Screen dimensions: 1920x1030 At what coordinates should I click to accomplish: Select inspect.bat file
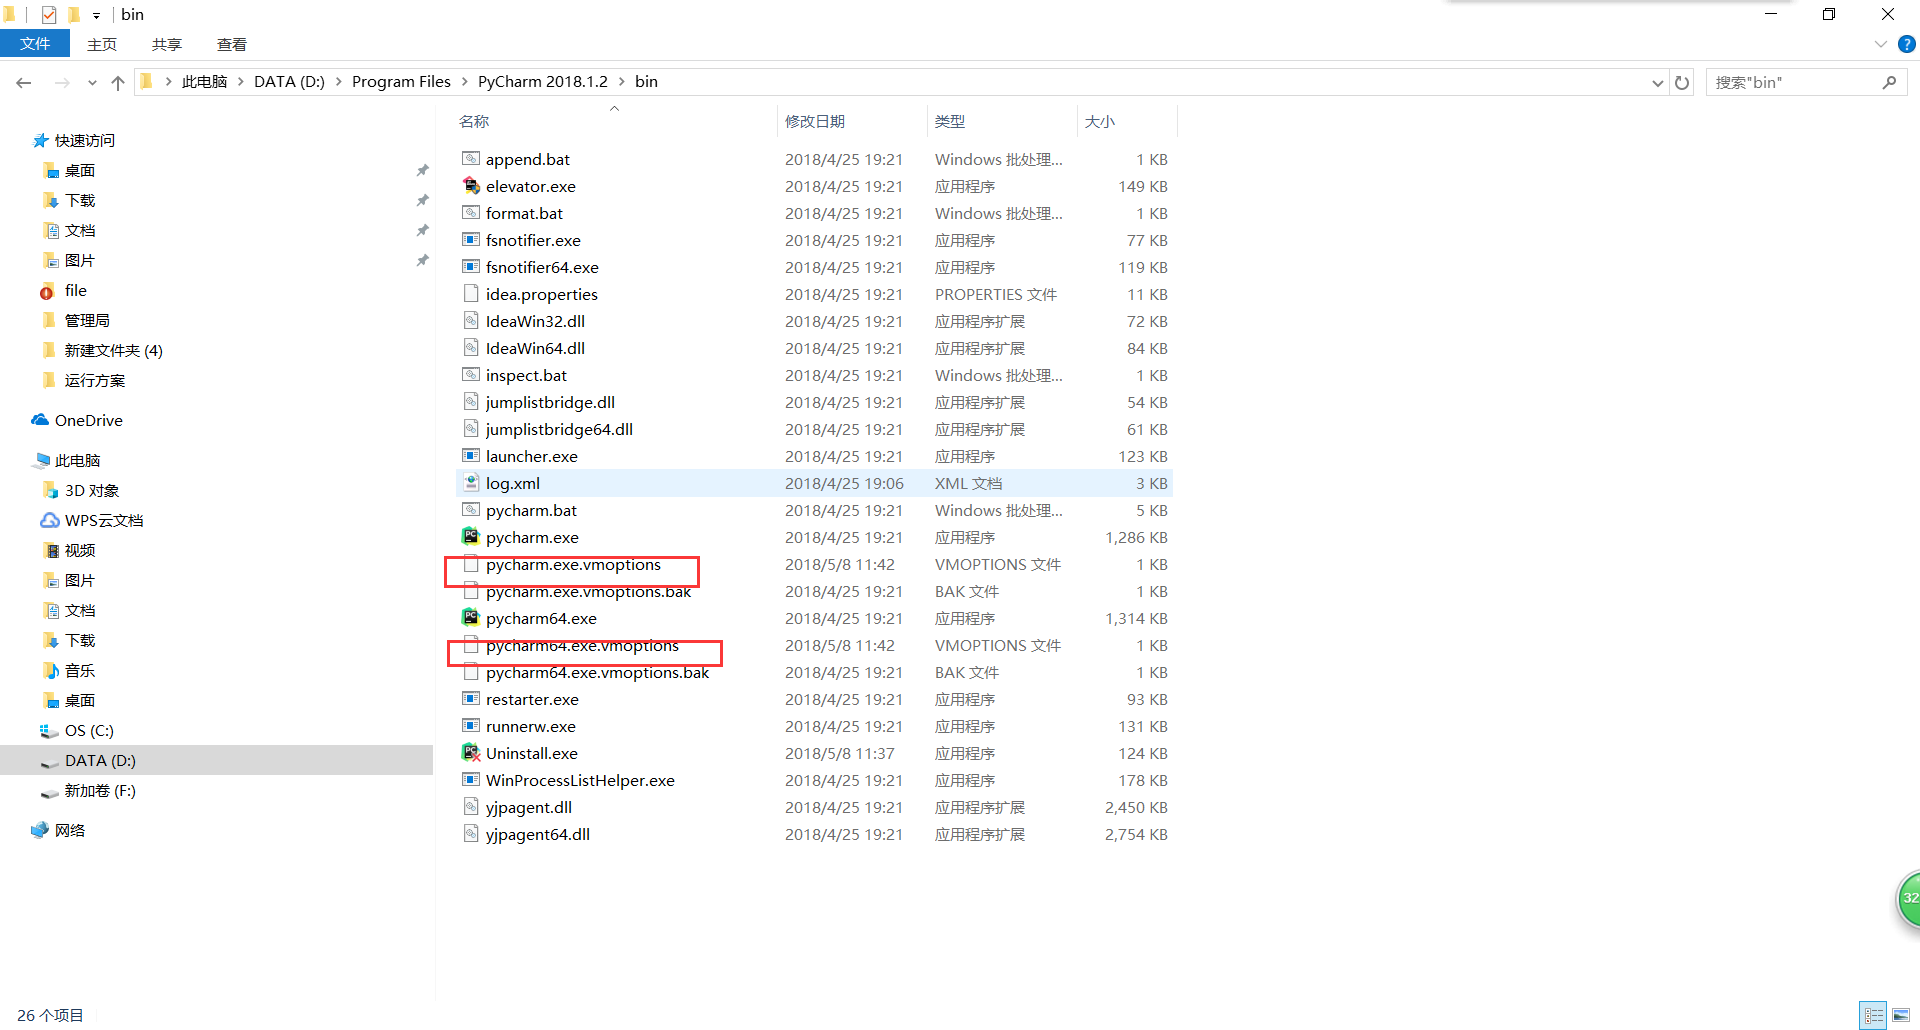tap(814, 376)
